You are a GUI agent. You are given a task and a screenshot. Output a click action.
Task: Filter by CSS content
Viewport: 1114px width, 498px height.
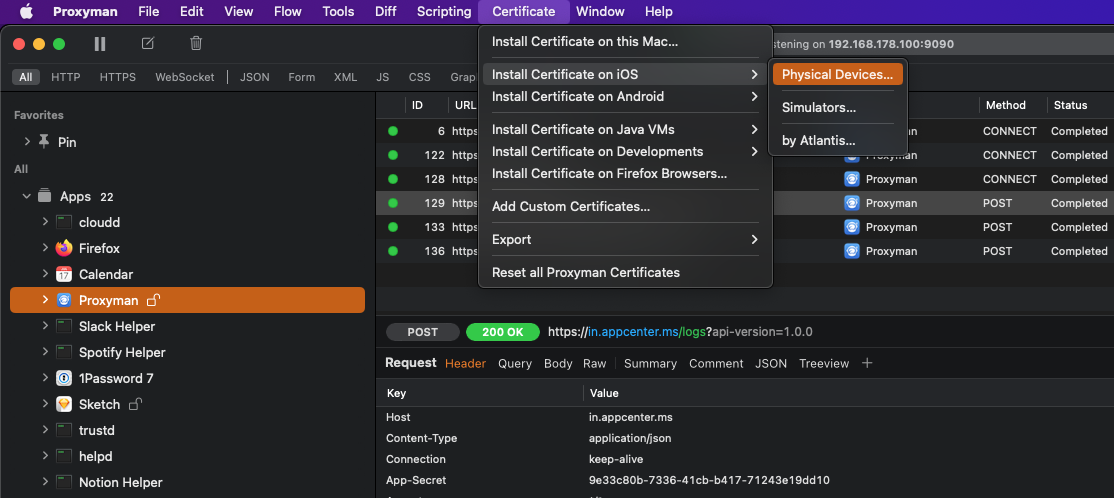point(419,77)
